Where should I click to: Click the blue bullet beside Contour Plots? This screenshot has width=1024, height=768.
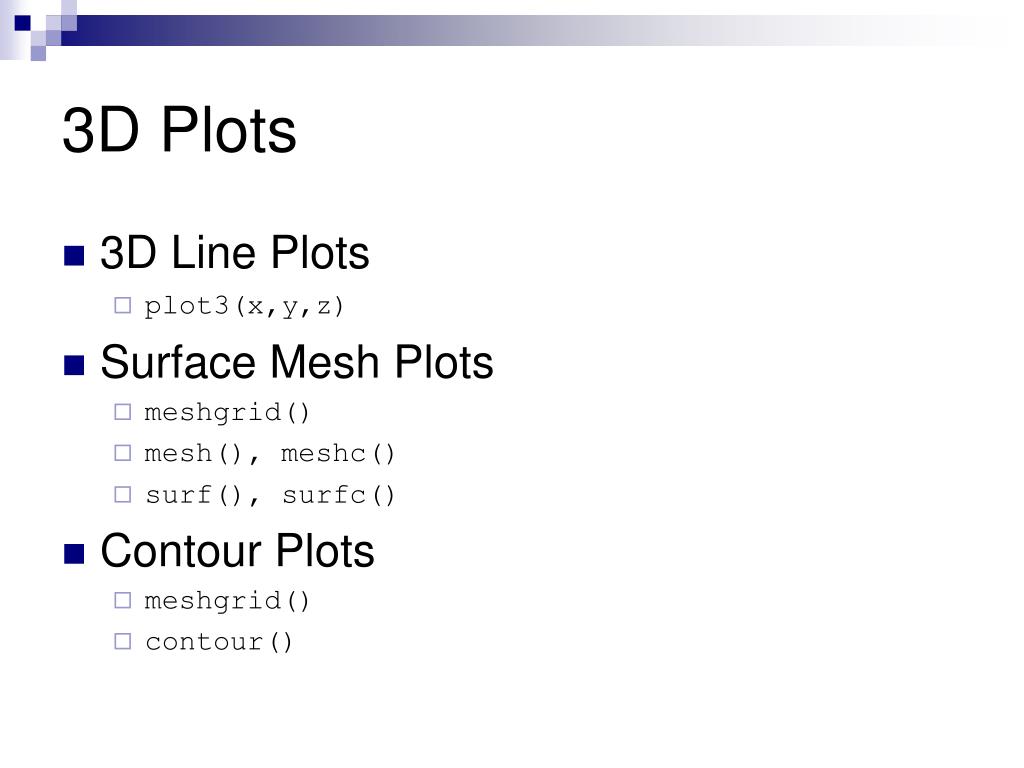[74, 553]
